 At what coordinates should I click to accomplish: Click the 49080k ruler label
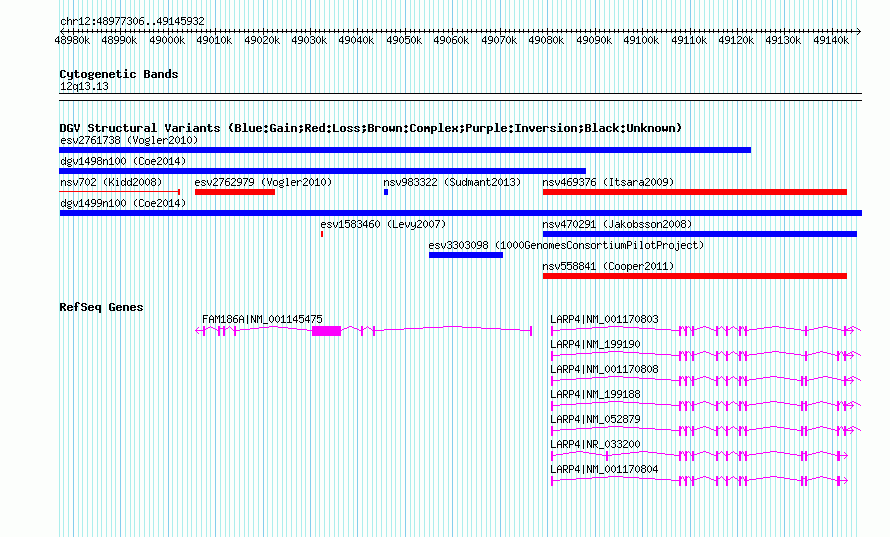click(x=545, y=40)
